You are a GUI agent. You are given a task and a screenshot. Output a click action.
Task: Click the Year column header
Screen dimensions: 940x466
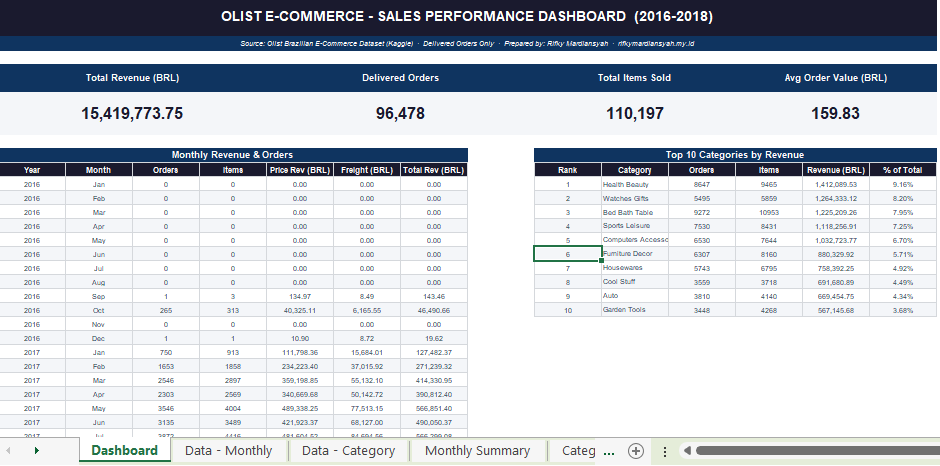tap(32, 170)
